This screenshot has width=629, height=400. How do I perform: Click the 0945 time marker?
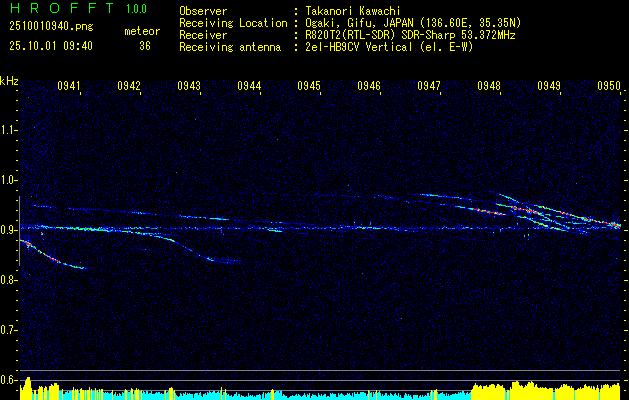click(x=309, y=85)
